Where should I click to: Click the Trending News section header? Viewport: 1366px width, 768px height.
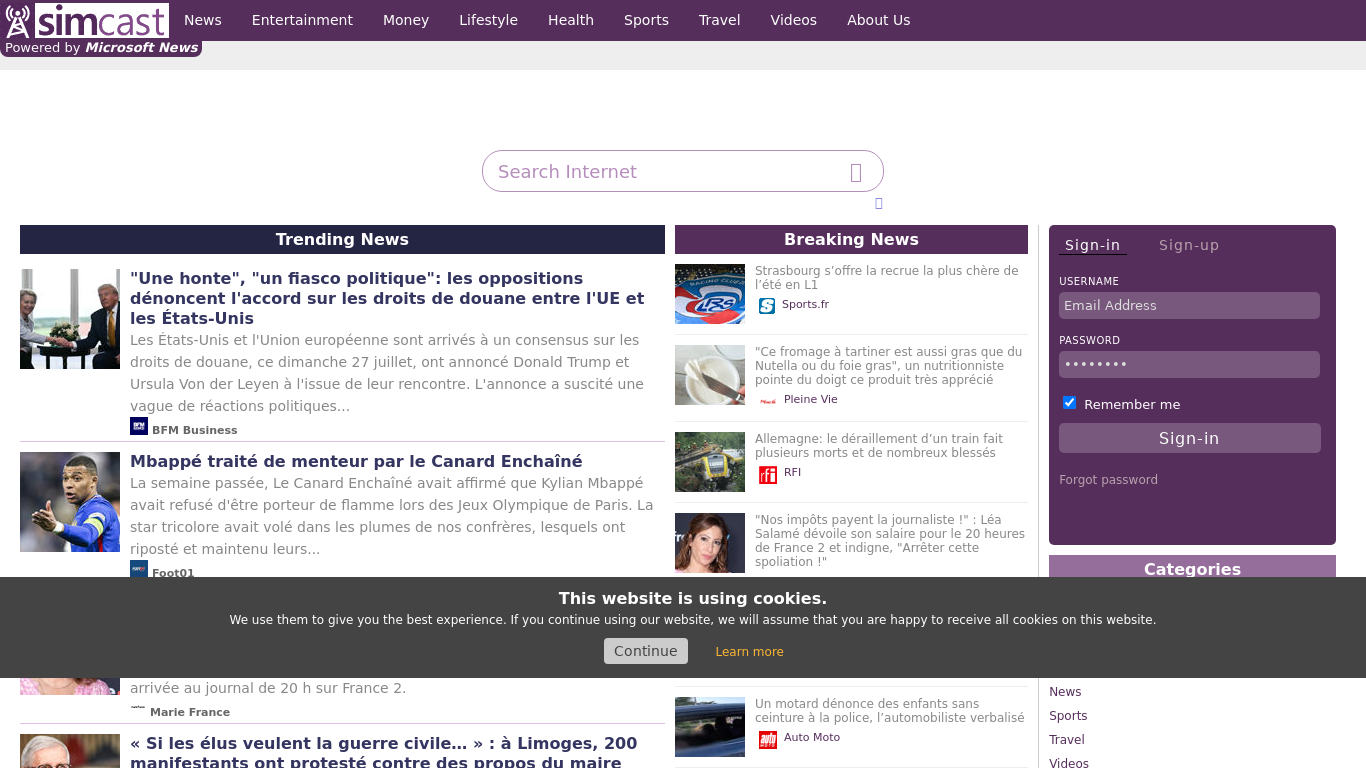(x=342, y=239)
